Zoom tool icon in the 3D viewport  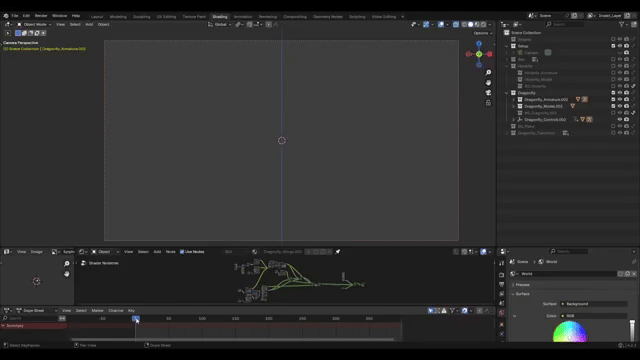[x=488, y=73]
